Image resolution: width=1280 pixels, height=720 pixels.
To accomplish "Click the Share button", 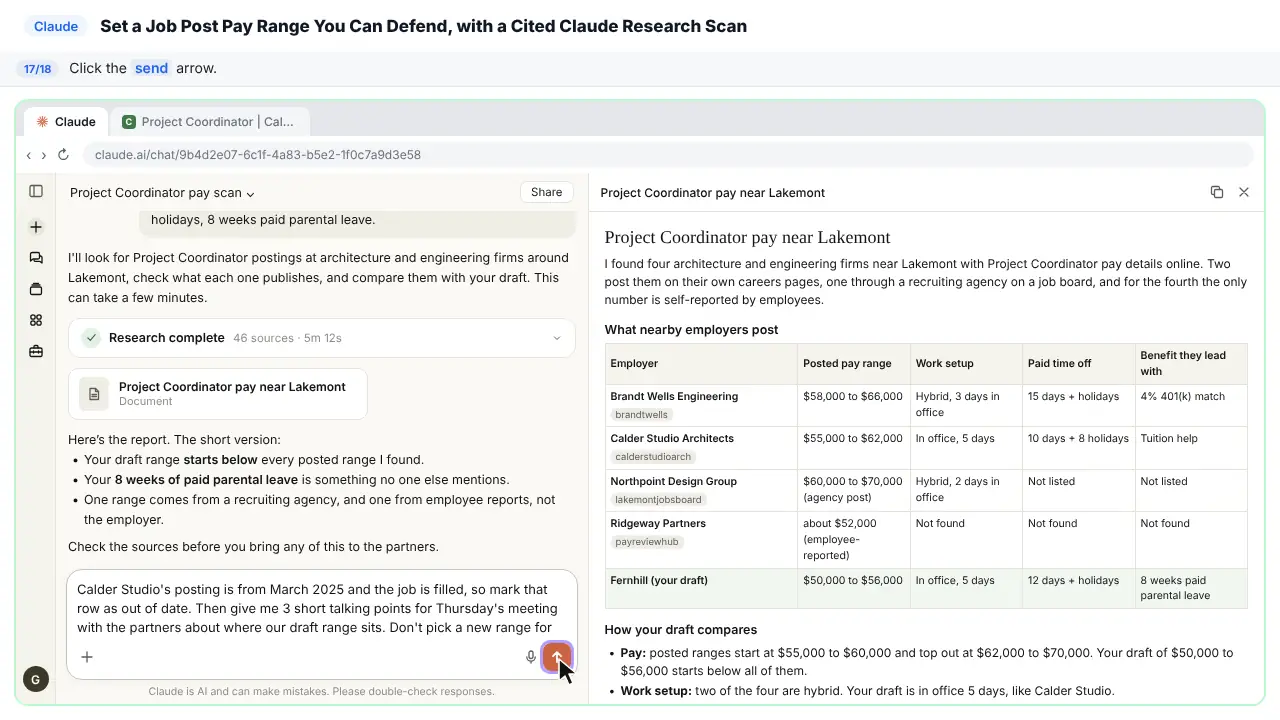I will pyautogui.click(x=546, y=192).
